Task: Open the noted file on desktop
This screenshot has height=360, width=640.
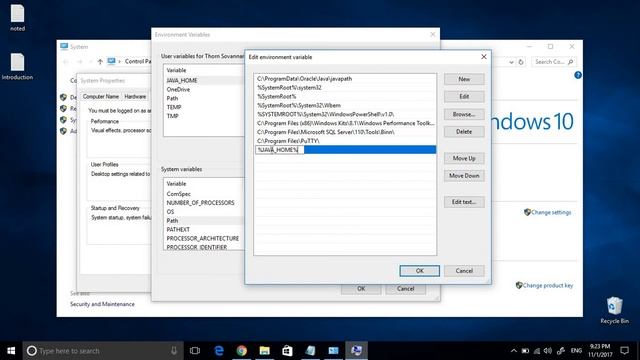Action: pos(17,18)
